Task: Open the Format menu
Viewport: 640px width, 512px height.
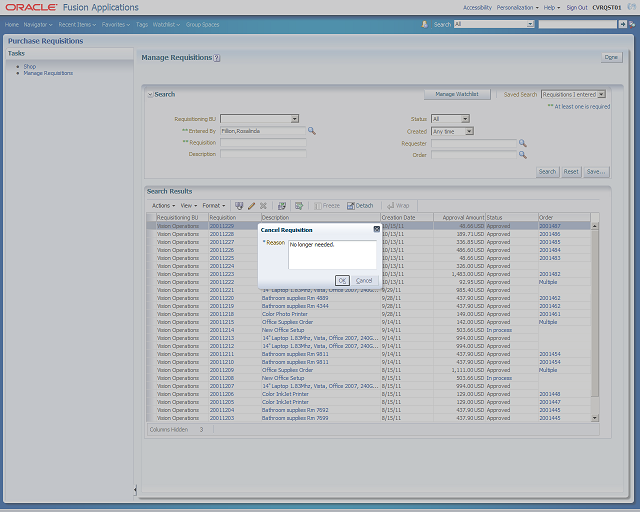Action: click(x=214, y=206)
